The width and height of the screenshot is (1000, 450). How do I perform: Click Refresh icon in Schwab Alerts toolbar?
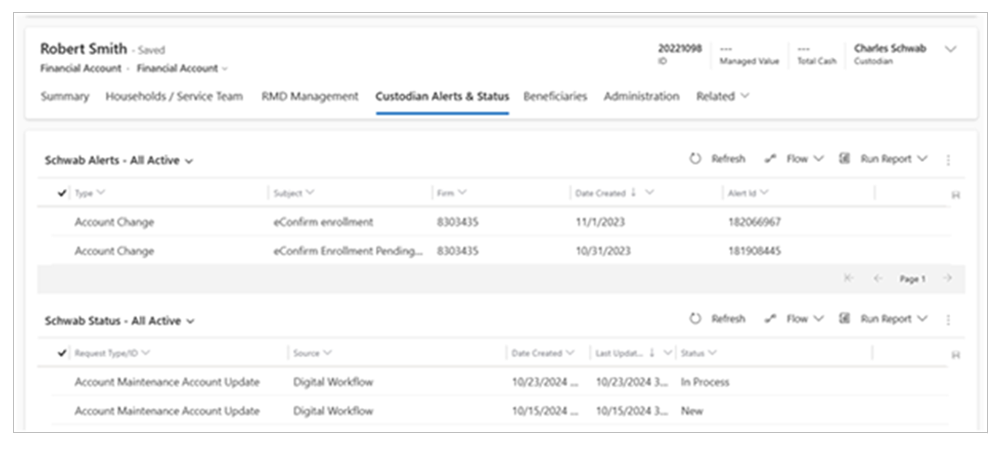point(695,159)
